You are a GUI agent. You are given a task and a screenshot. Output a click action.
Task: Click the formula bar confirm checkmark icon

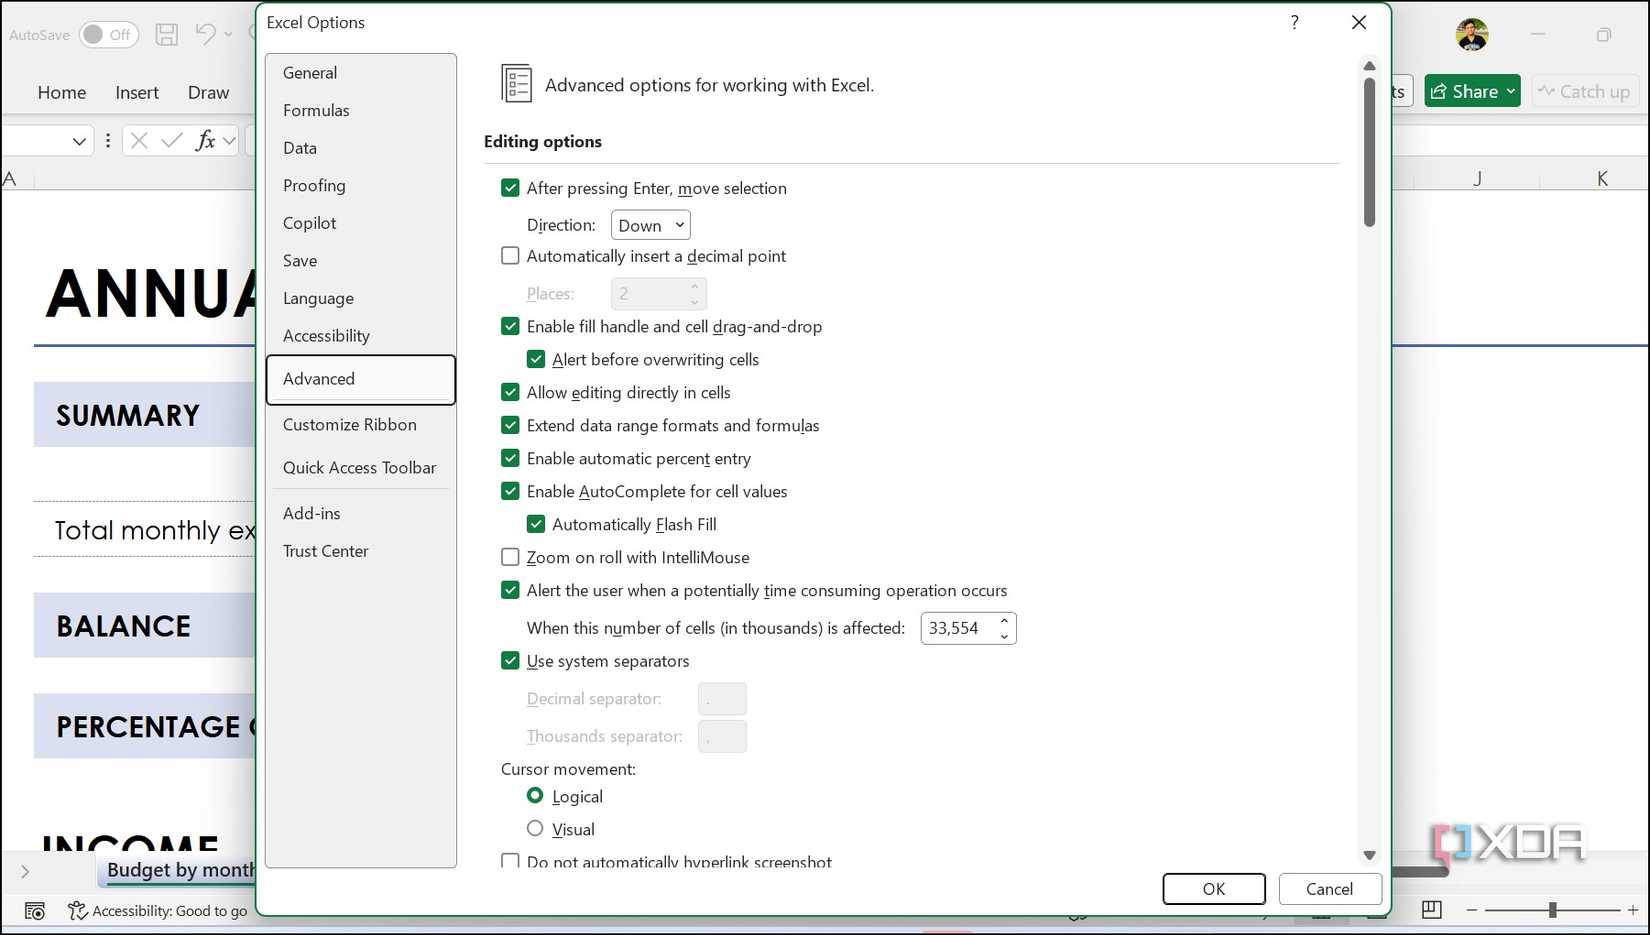(x=172, y=141)
